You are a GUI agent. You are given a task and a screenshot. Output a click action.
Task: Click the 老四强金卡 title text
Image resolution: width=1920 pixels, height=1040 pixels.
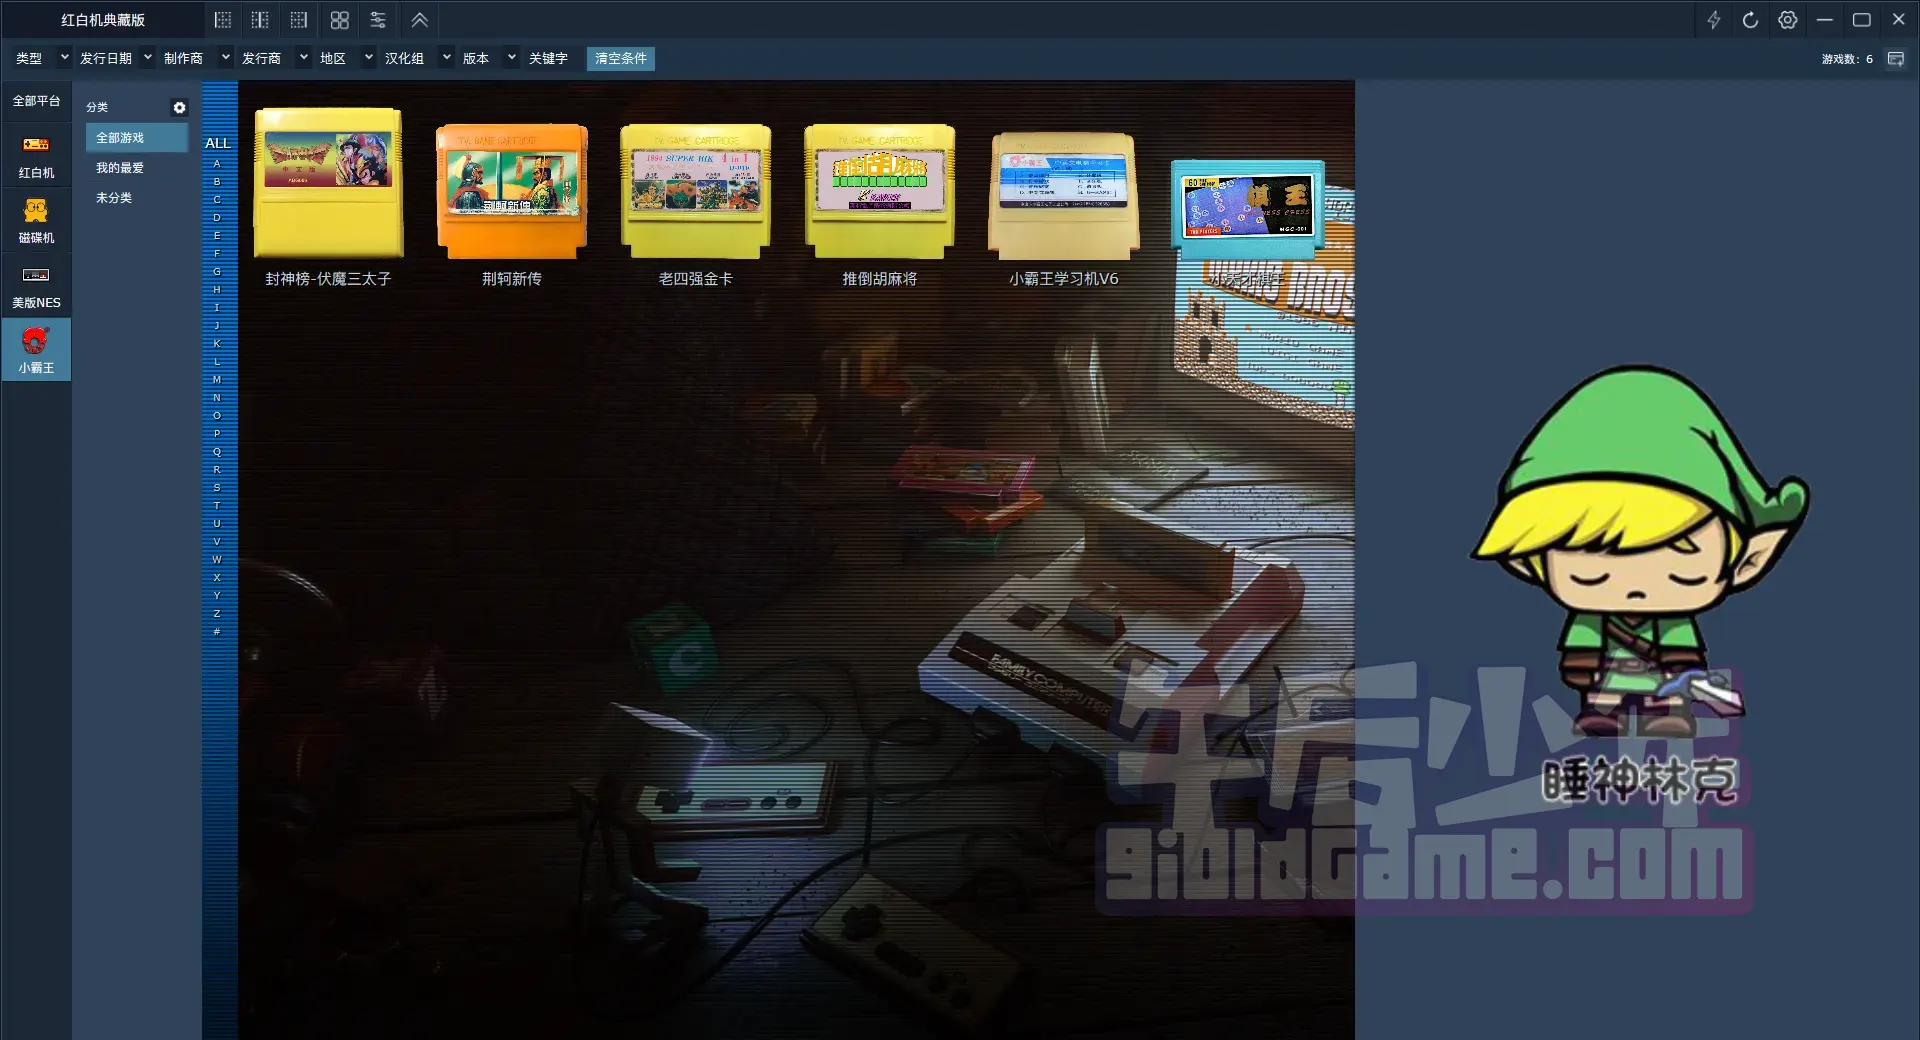click(x=696, y=279)
